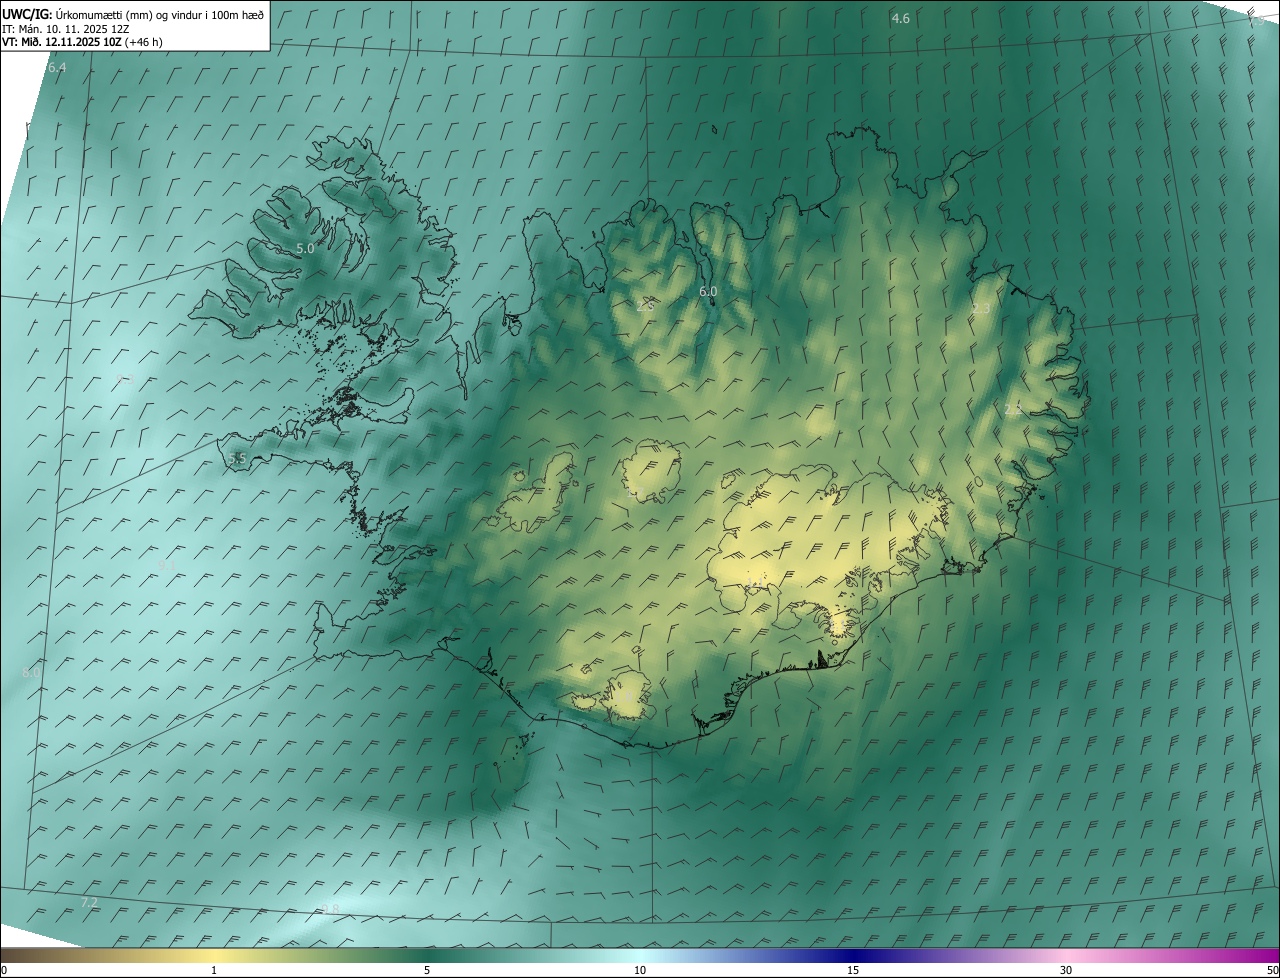1280x978 pixels.
Task: Click the color bar tick label 1
Action: tap(214, 970)
